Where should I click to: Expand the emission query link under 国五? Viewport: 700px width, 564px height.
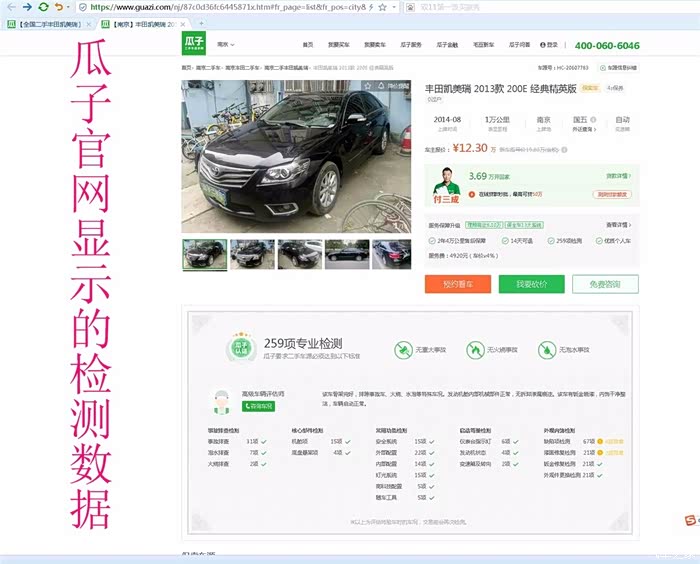click(584, 130)
